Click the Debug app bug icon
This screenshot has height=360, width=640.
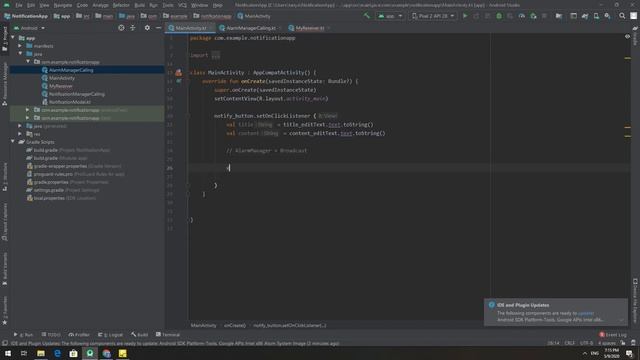pos(499,16)
